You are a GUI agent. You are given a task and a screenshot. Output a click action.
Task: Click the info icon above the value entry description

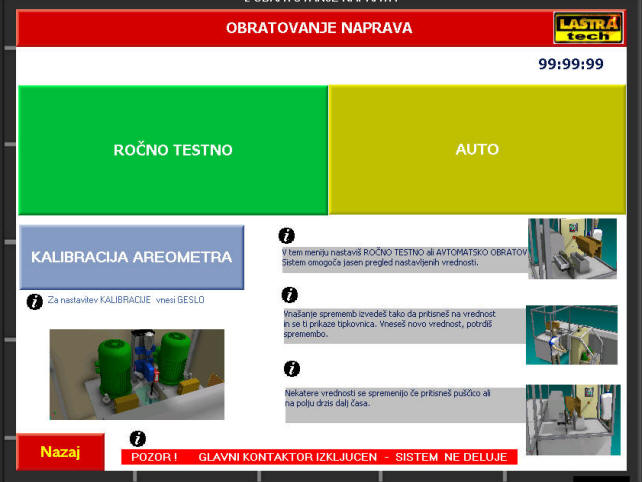pos(290,295)
